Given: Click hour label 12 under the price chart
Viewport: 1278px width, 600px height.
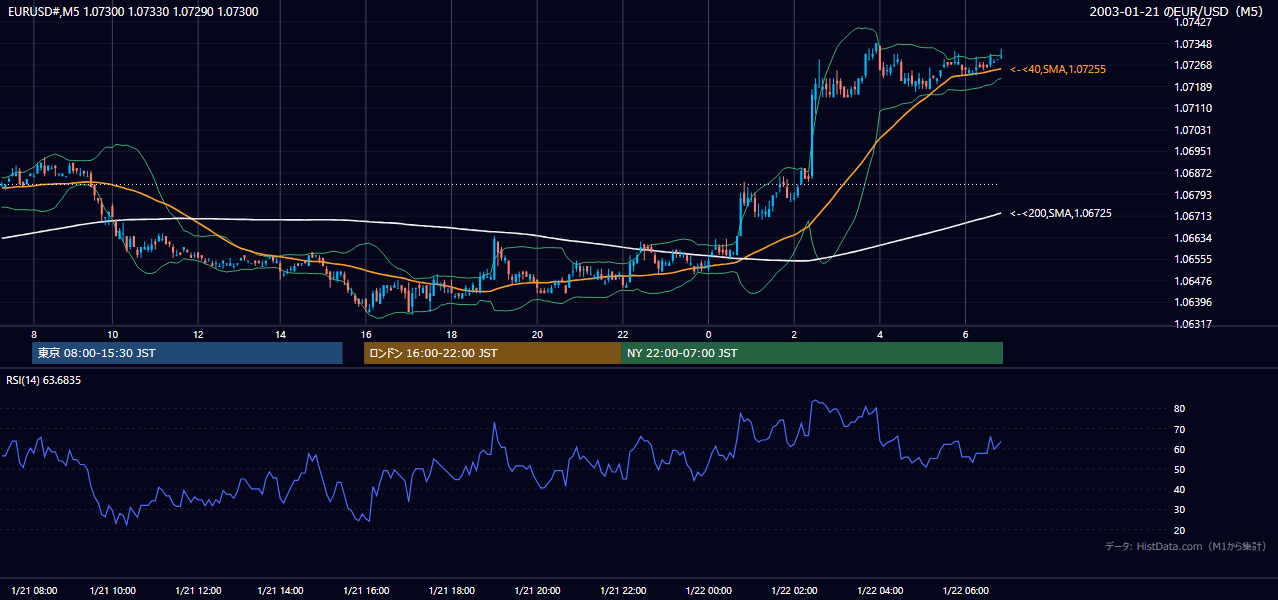Looking at the screenshot, I should (x=198, y=334).
